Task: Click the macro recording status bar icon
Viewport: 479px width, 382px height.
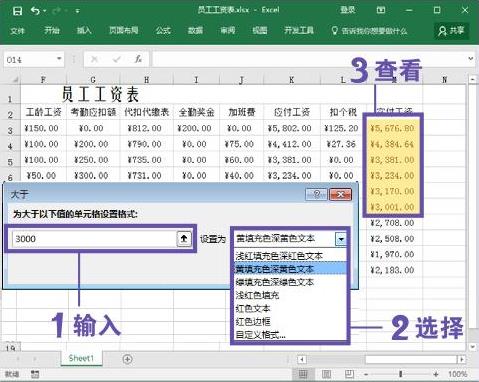Action: coord(35,374)
